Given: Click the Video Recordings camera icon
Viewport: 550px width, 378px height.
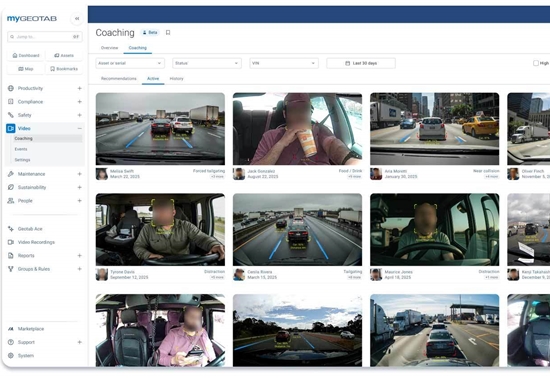Looking at the screenshot, I should 11,242.
